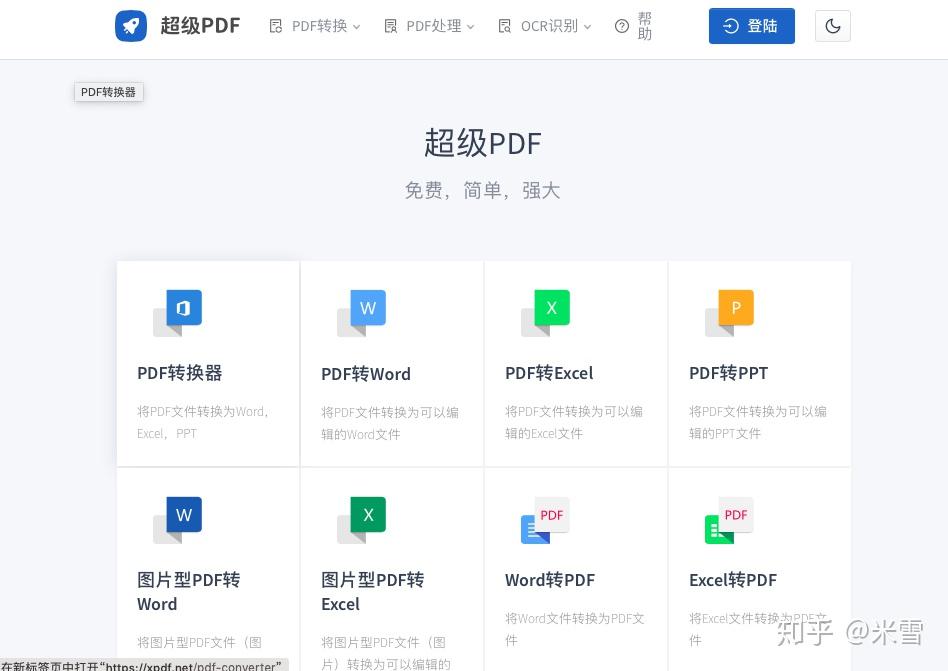Click the 超级PDF rocket logo icon

131,26
